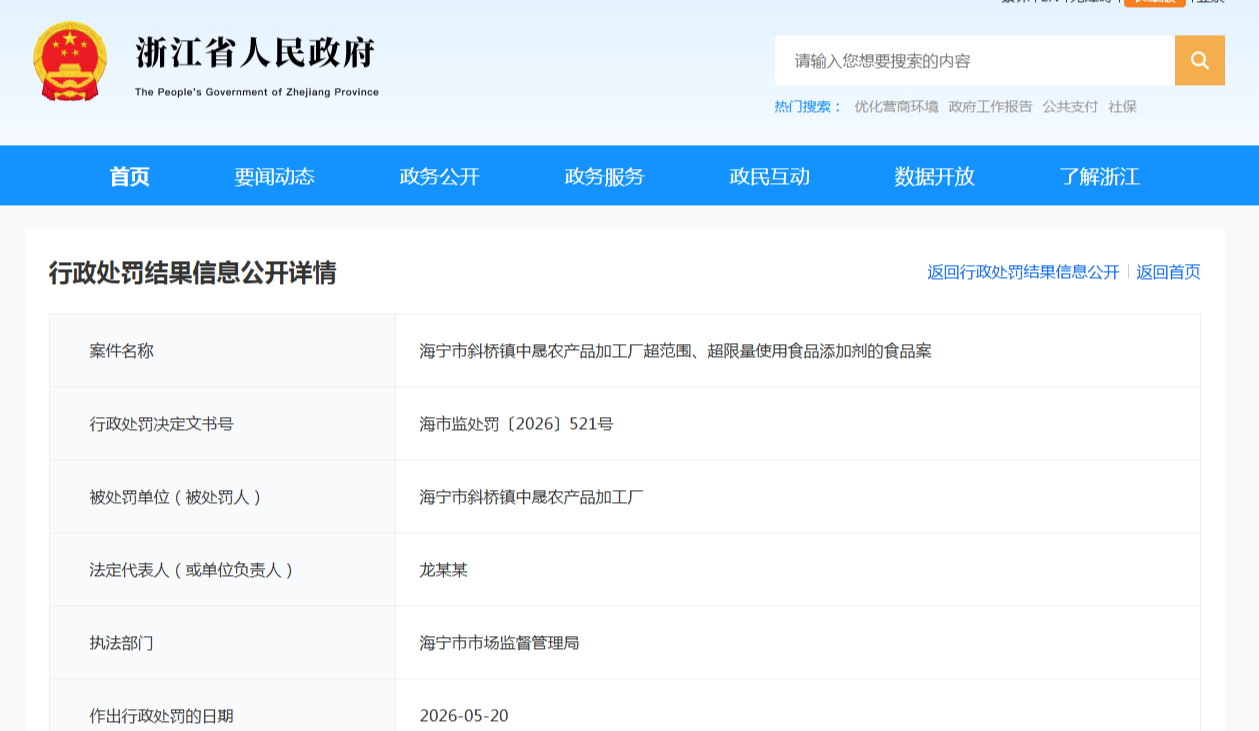Click the 执法部门 label cell

tap(222, 643)
